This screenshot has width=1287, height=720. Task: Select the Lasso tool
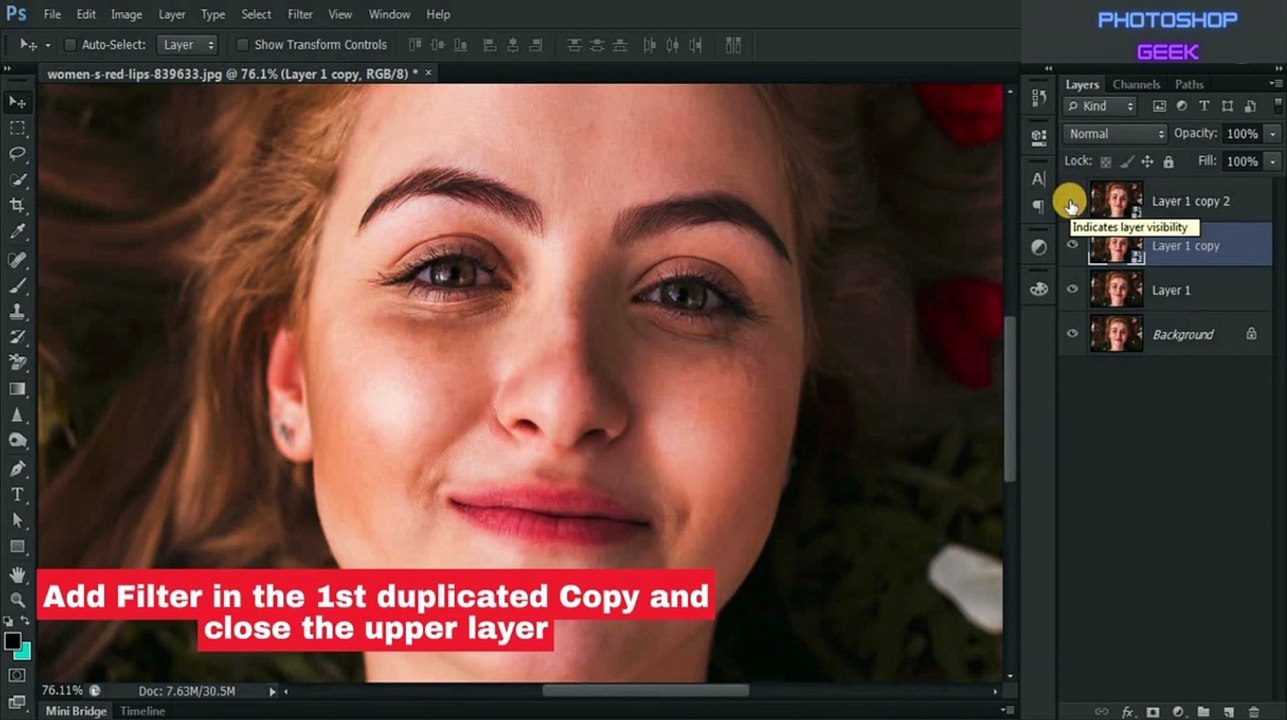click(17, 154)
